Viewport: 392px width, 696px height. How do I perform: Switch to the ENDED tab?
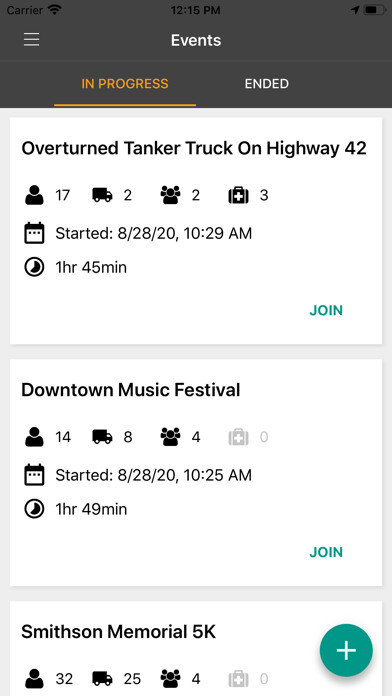(x=267, y=83)
